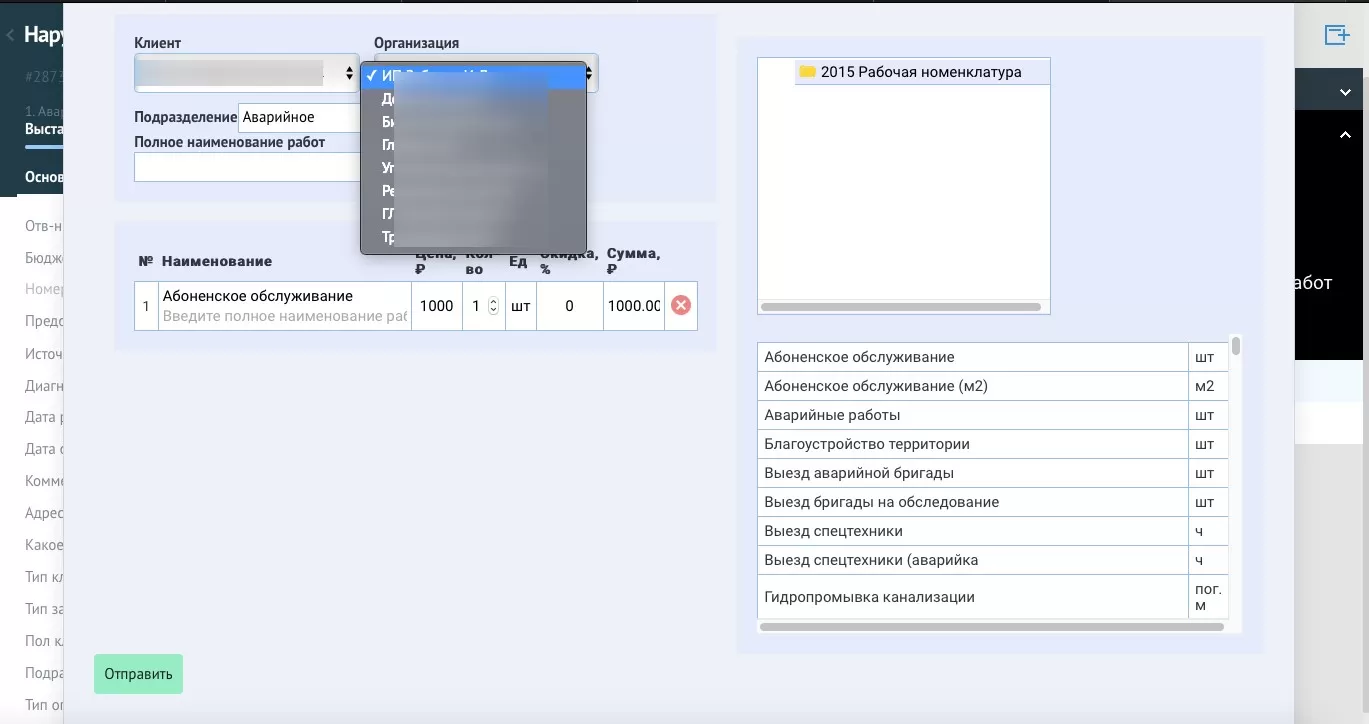Open the Клиент dropdown

coord(246,73)
